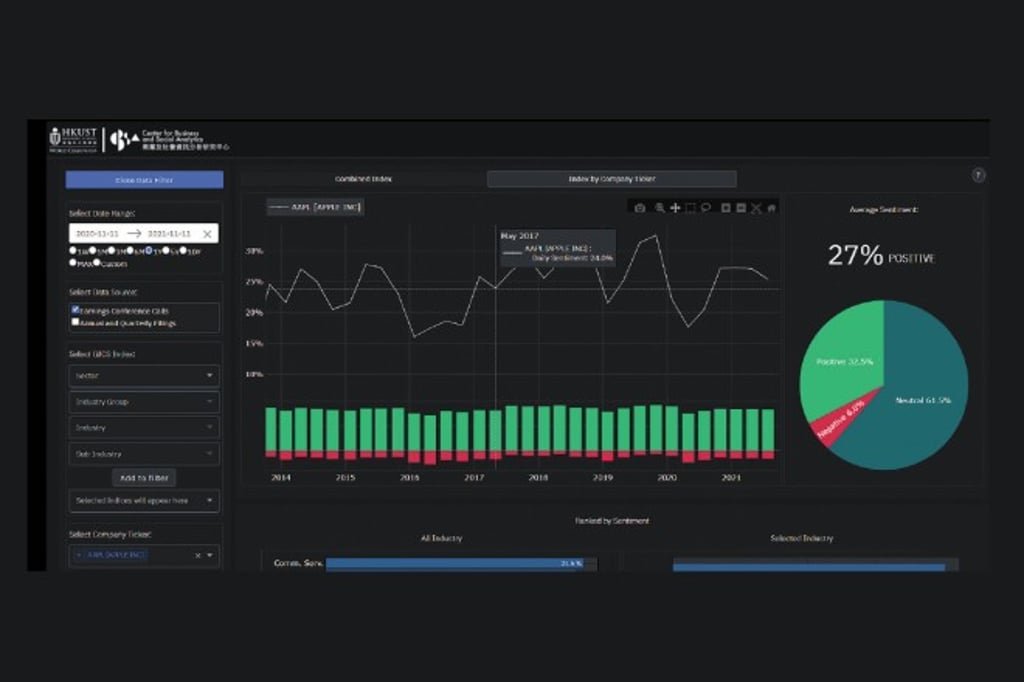The width and height of the screenshot is (1024, 682).
Task: Expand the Industry Group dropdown
Action: (144, 402)
